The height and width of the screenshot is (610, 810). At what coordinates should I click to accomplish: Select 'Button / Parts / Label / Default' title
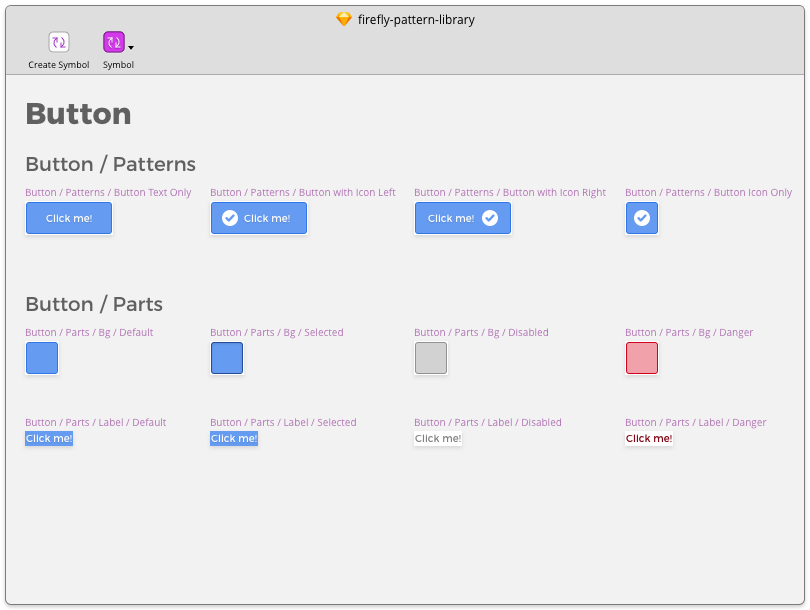pos(96,422)
